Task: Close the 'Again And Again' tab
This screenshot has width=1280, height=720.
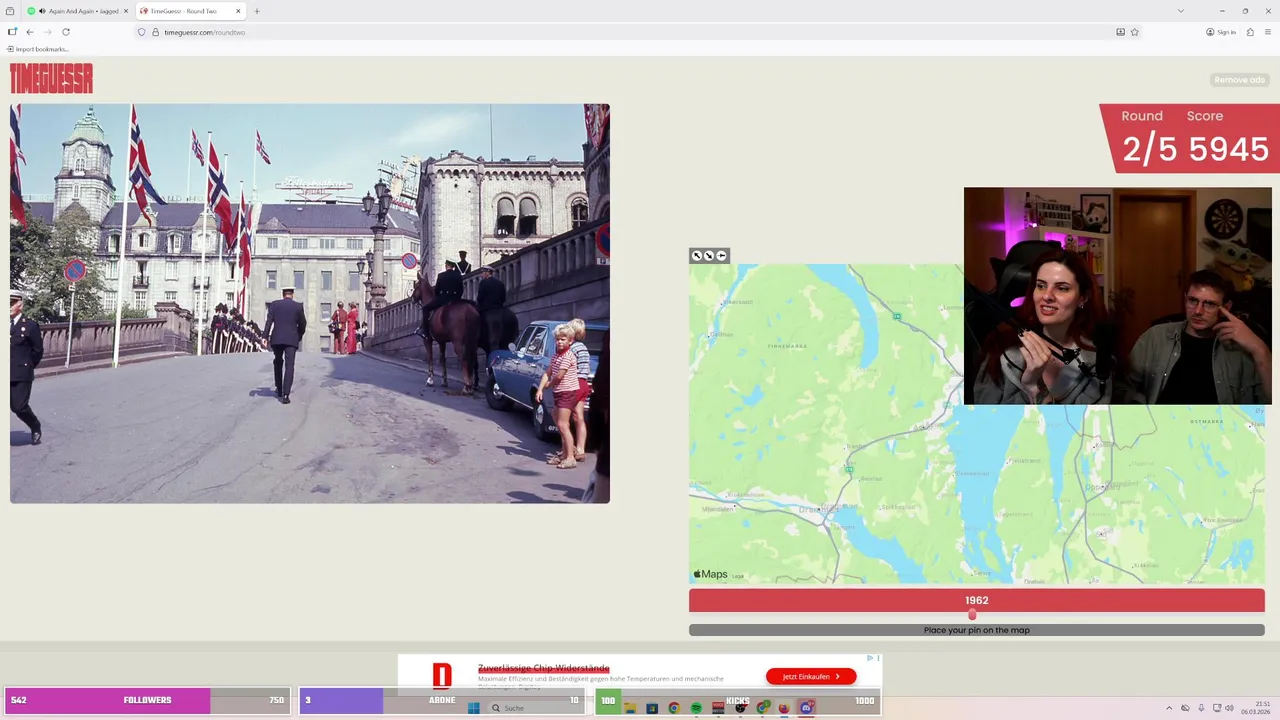Action: pyautogui.click(x=126, y=11)
